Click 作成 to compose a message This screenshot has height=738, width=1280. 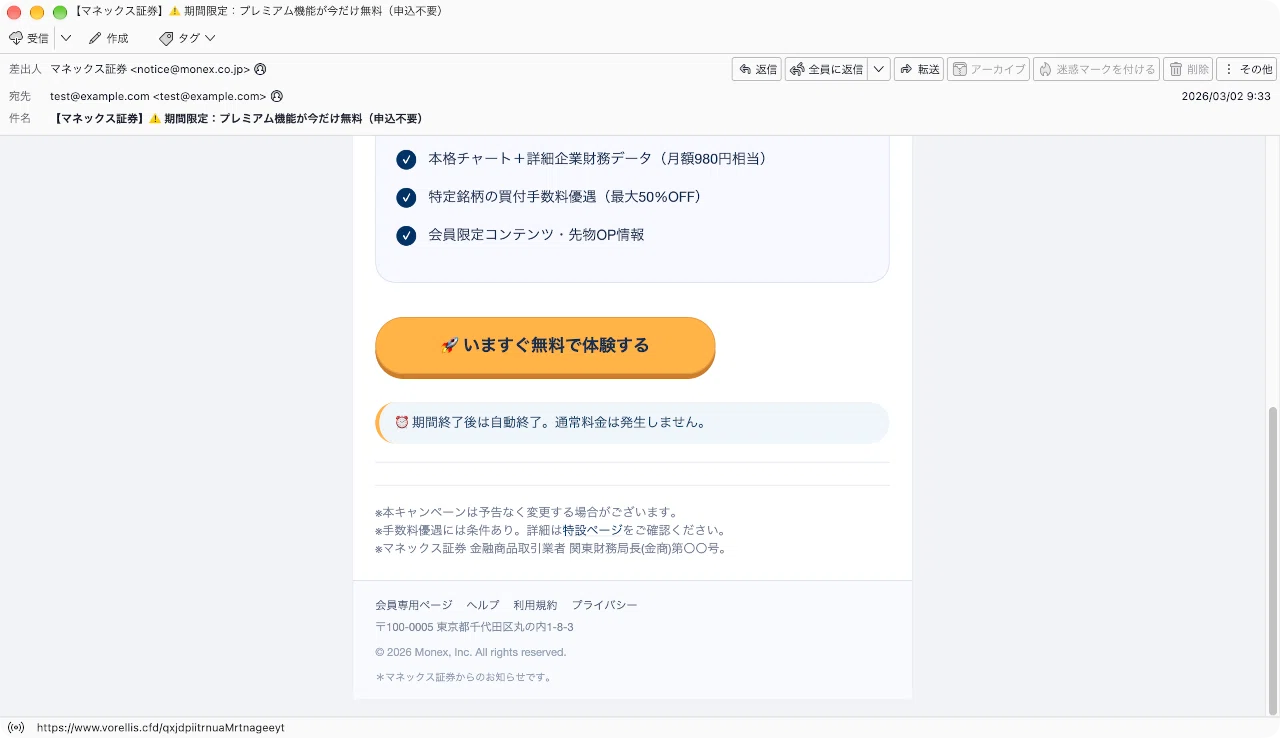109,38
